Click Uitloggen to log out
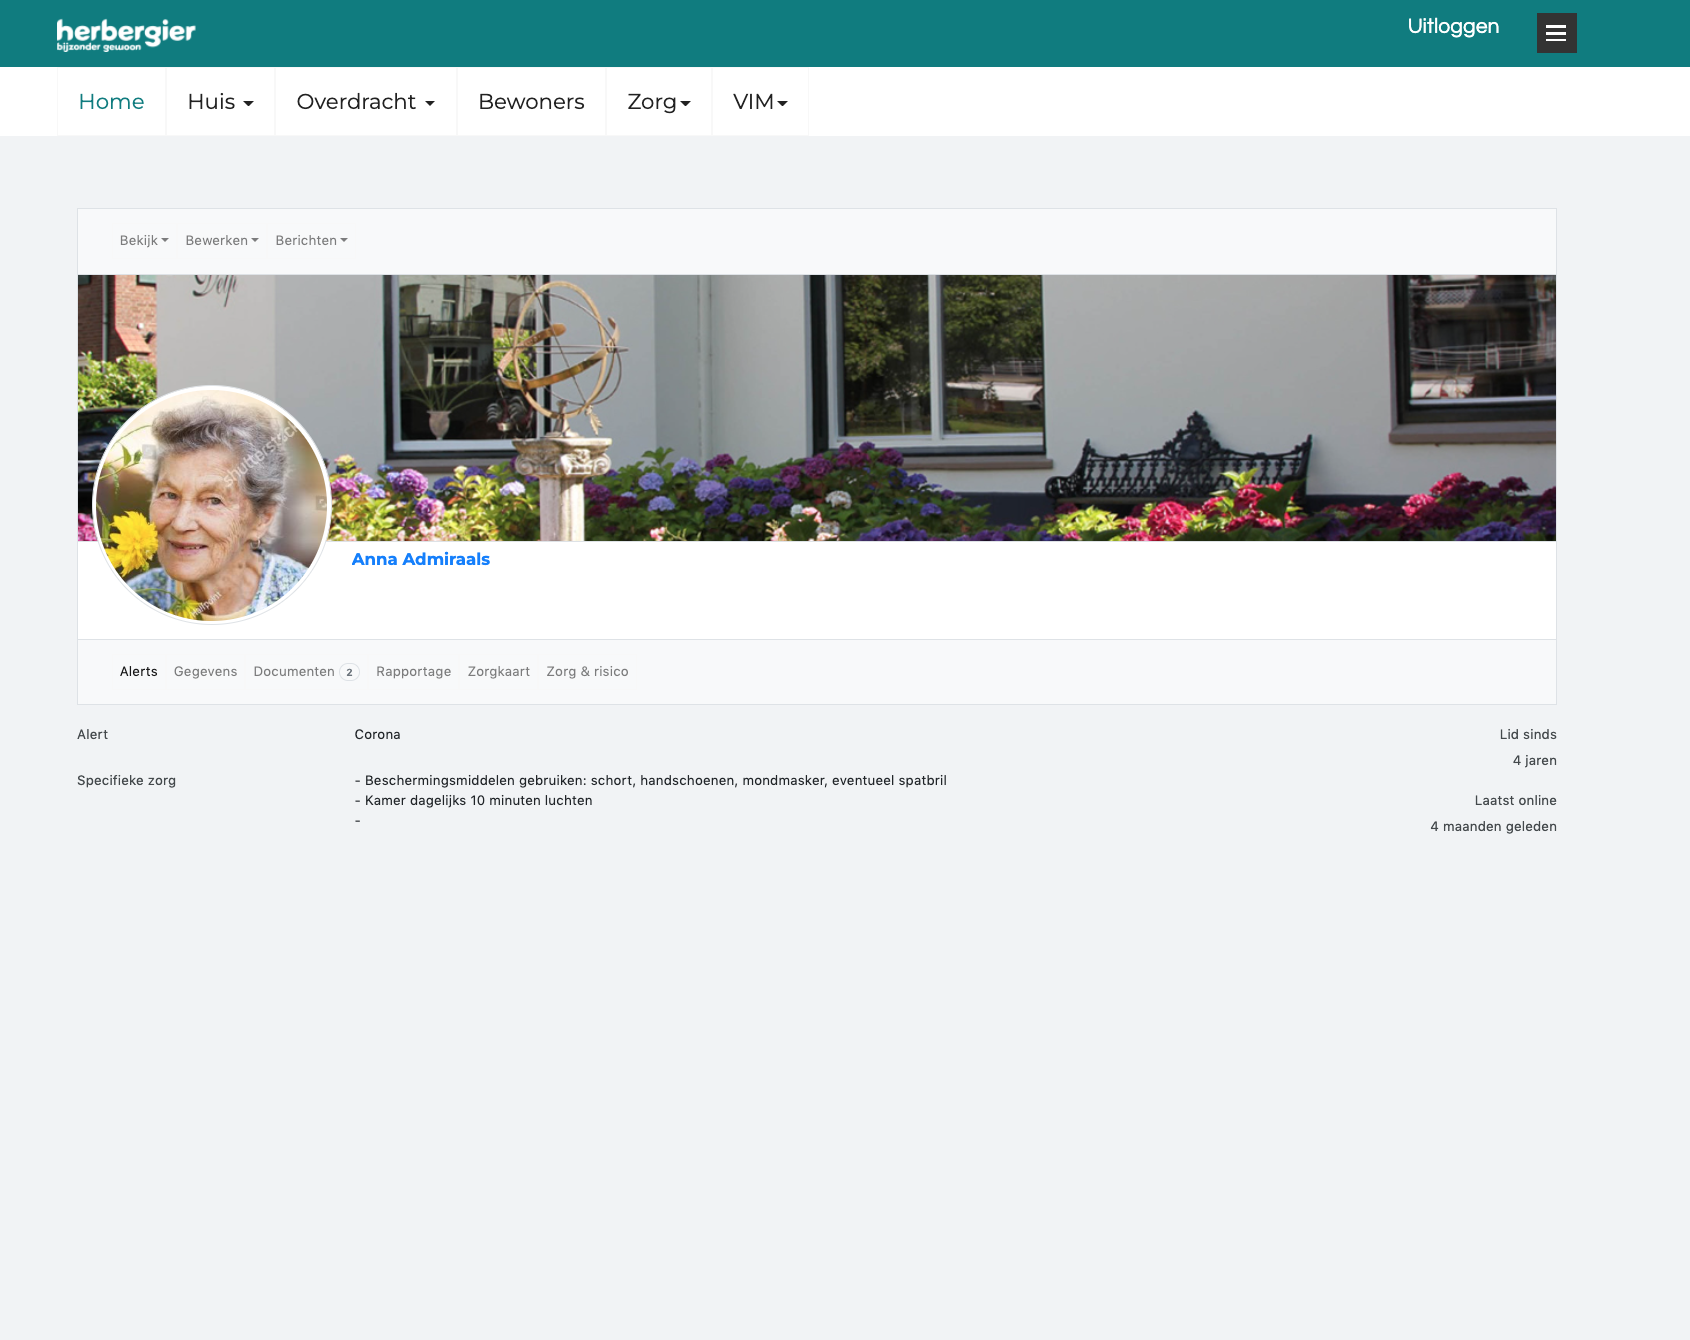Screen dimensions: 1690x1340 1453,27
